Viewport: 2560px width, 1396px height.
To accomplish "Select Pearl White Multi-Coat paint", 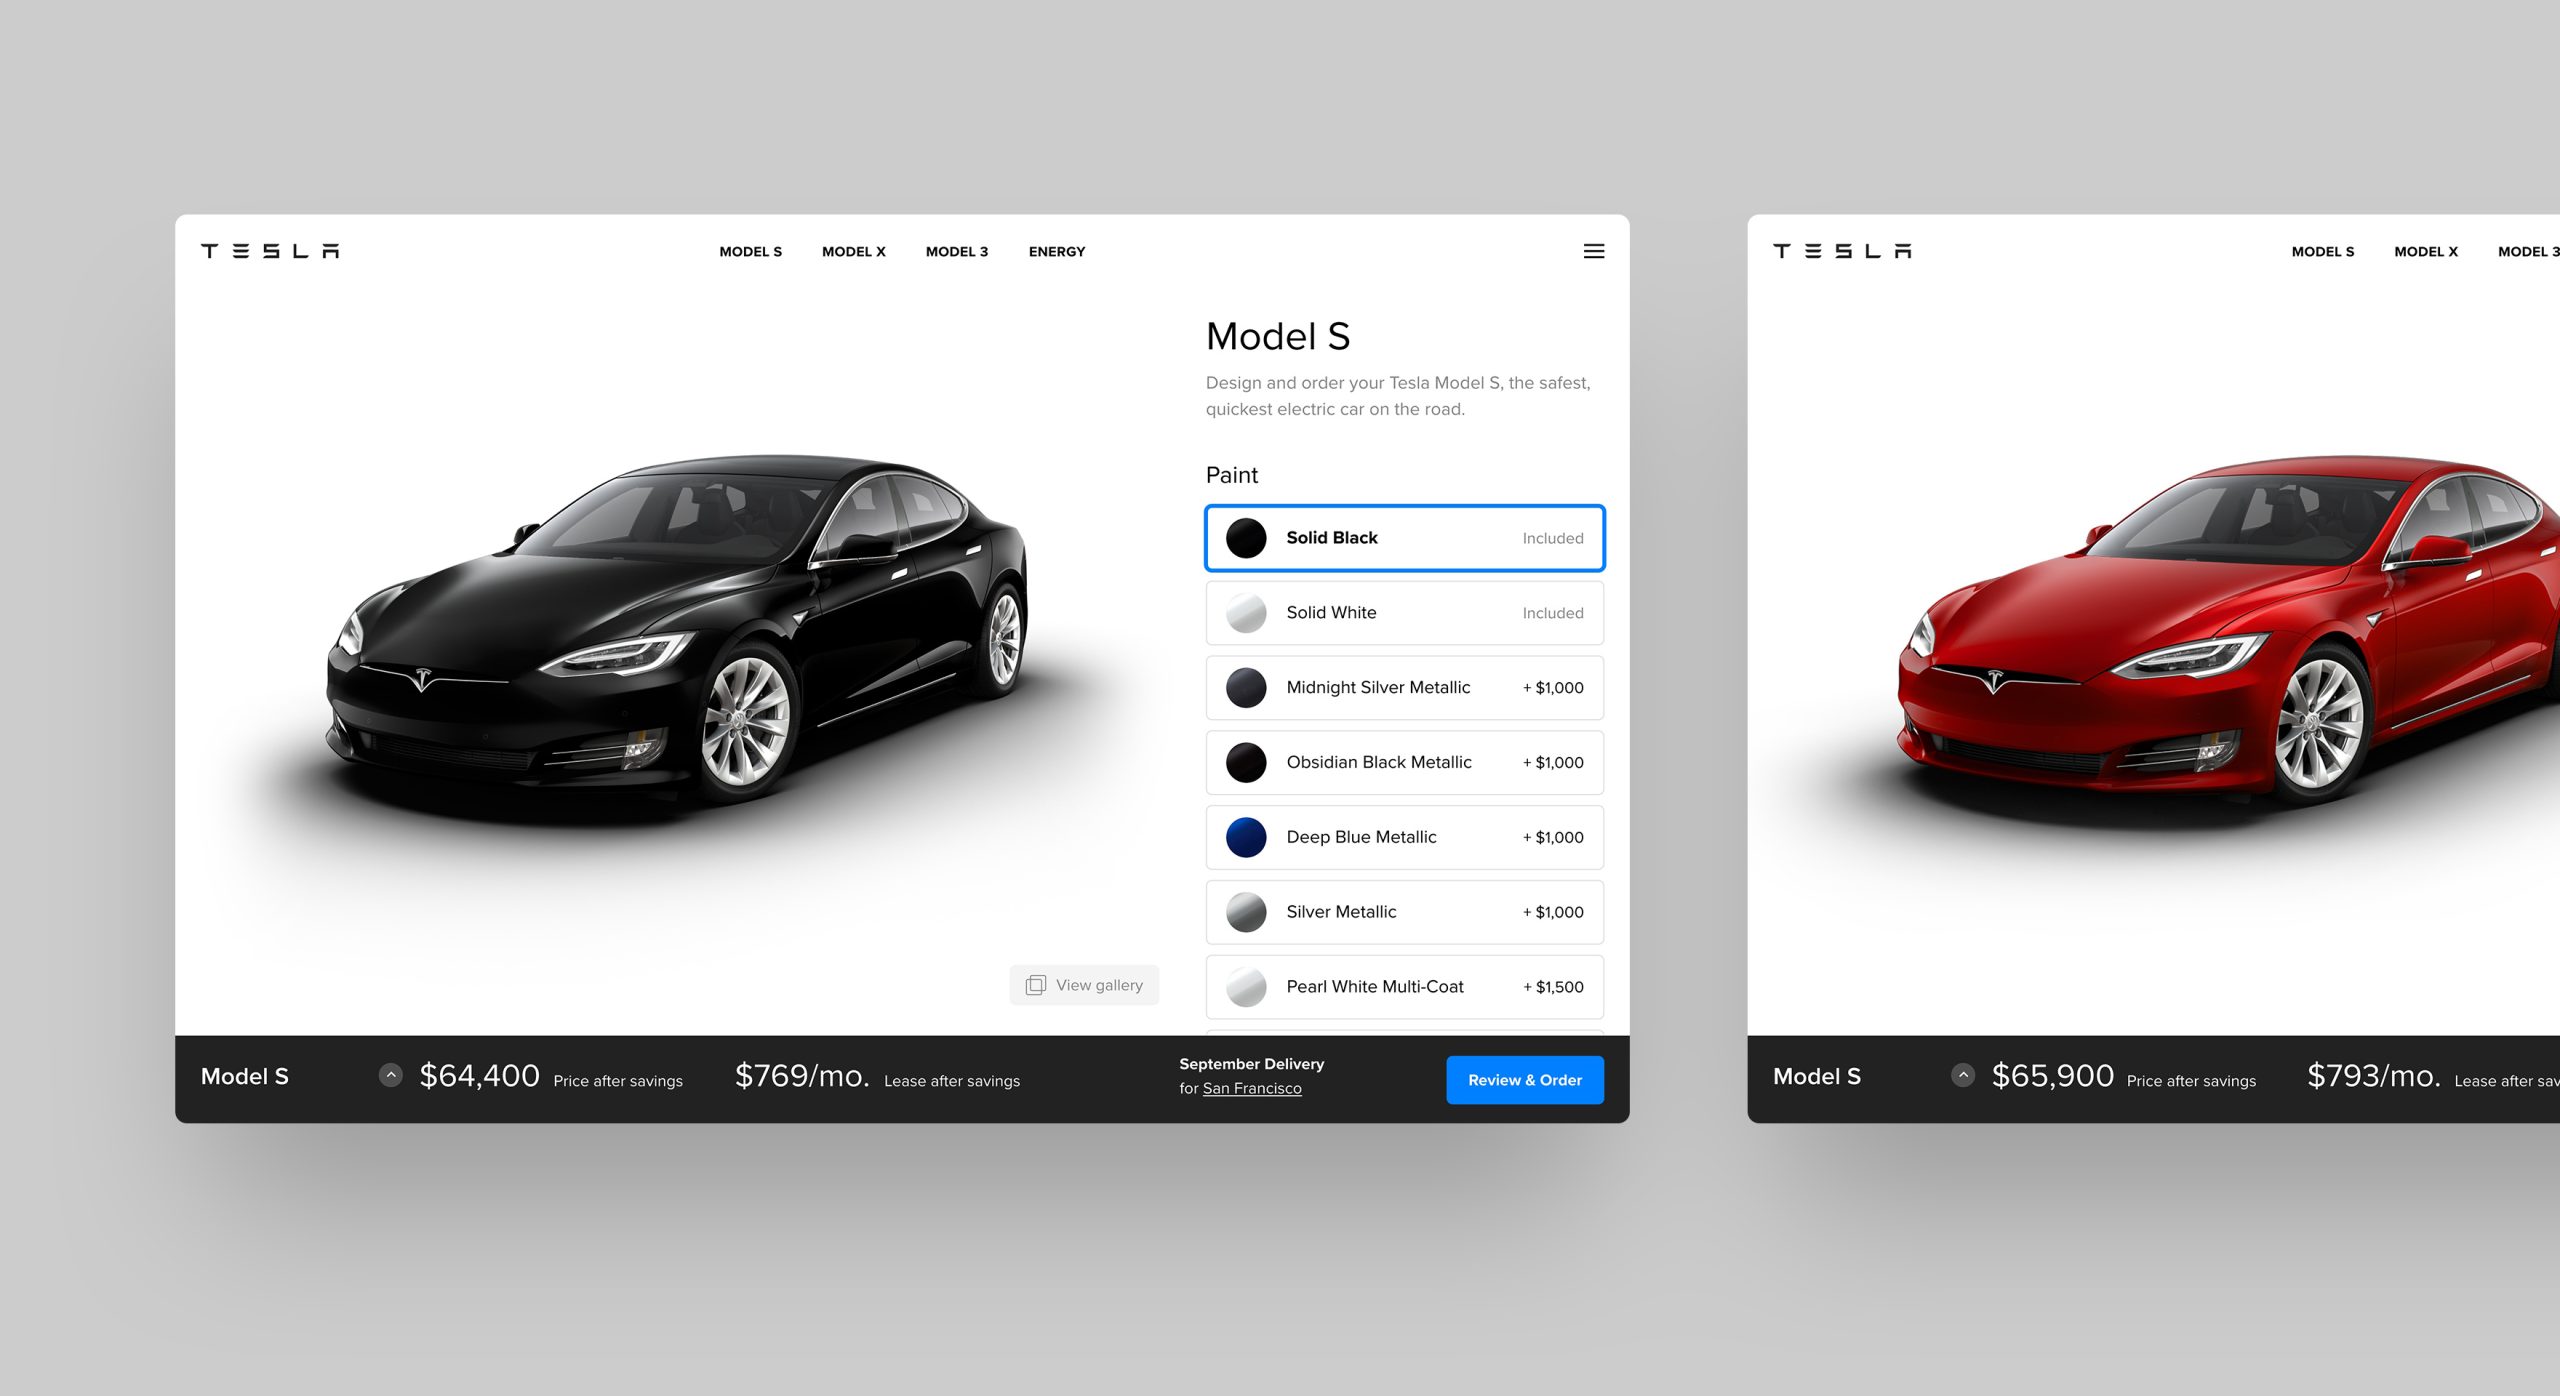I will tap(1406, 983).
